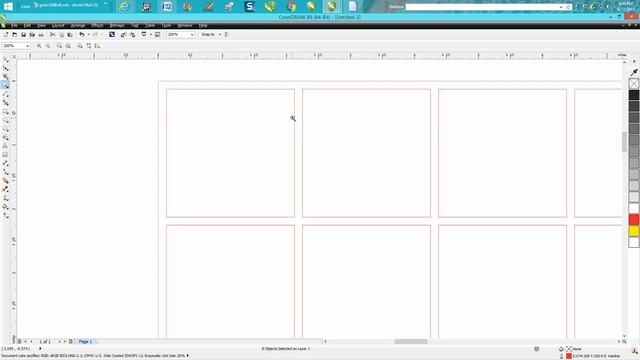Screen dimensions: 640x360
Task: Pick the yellow swatch in the color palette
Action: 634,231
